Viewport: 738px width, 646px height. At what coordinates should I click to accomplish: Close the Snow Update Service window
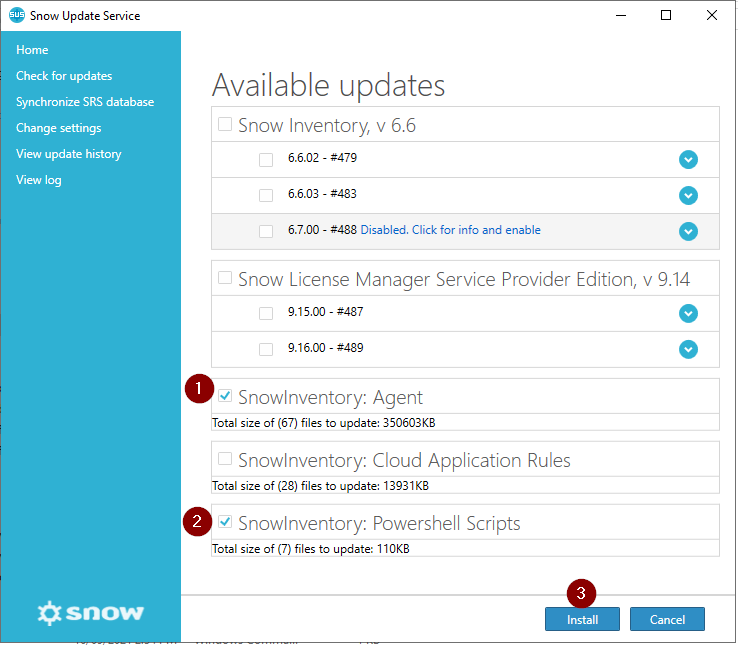point(712,16)
